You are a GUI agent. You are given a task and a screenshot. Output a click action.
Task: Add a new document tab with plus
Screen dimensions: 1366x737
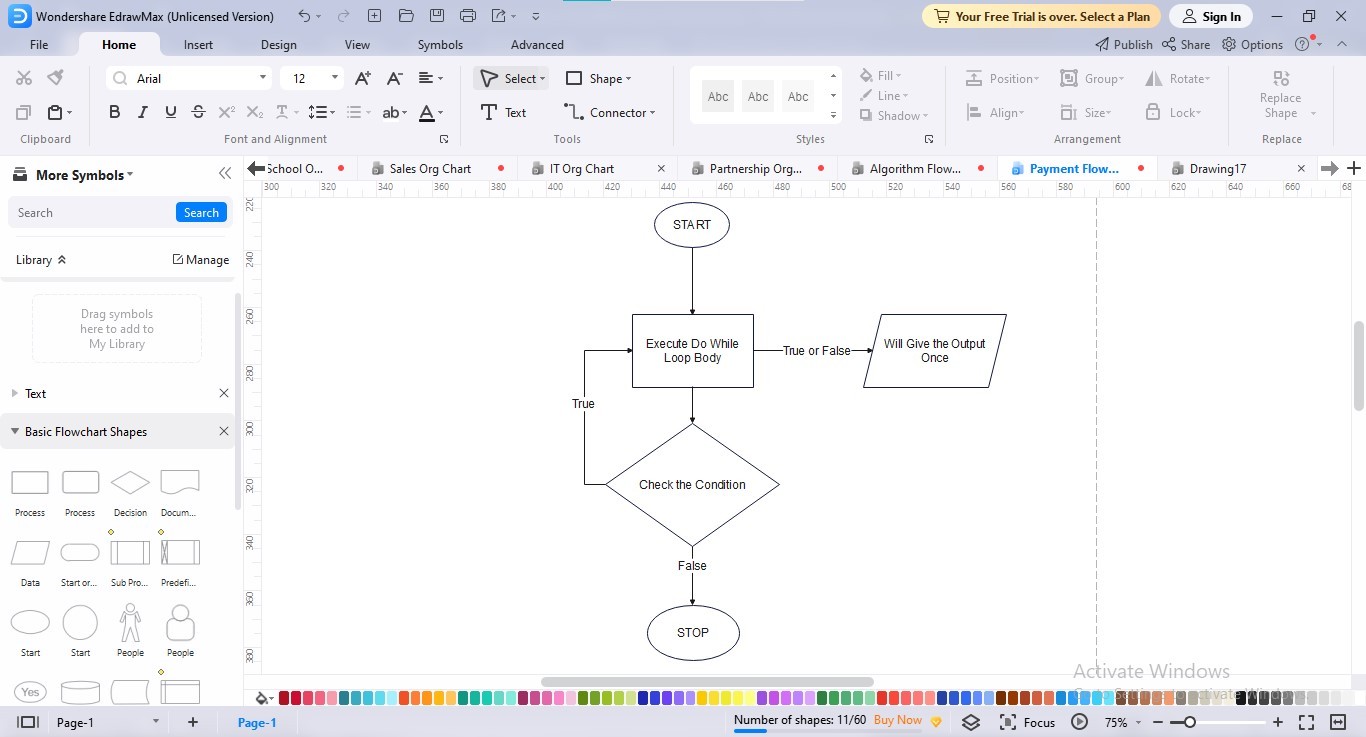coord(1354,168)
